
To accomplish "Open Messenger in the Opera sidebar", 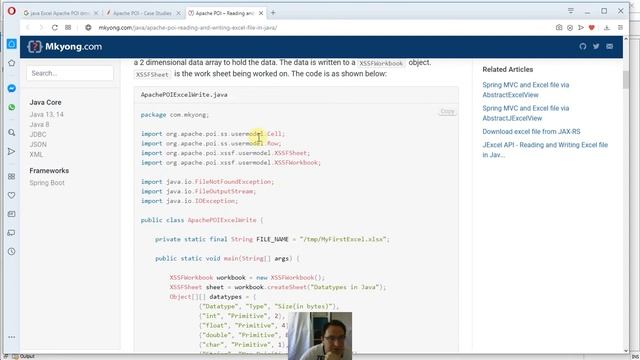I will pos(12,88).
